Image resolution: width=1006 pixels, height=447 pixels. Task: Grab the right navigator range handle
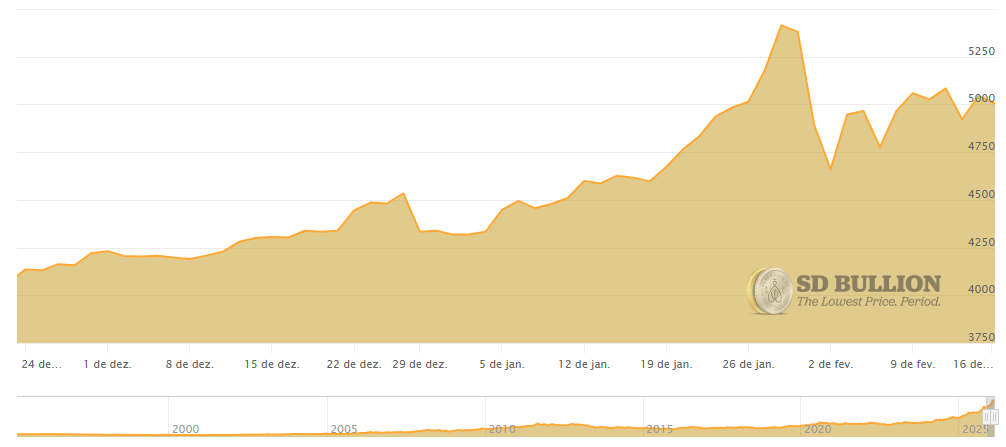pyautogui.click(x=994, y=416)
